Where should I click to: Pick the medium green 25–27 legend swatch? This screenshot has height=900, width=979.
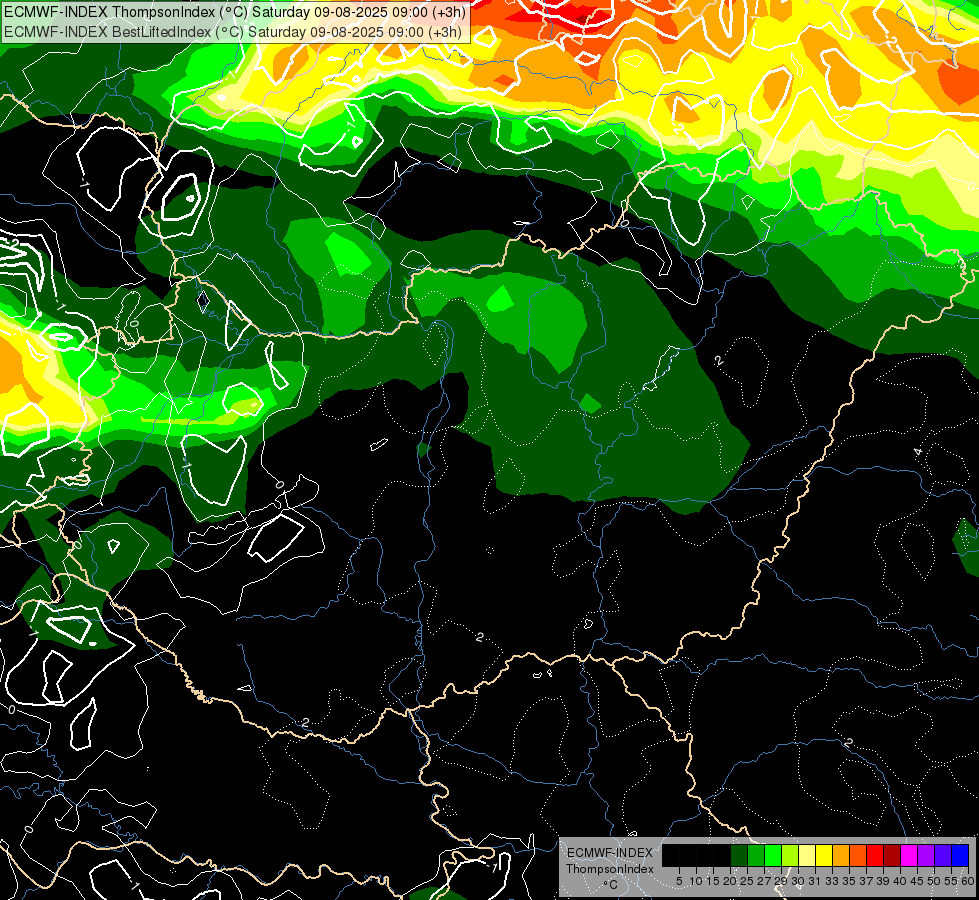pos(755,856)
